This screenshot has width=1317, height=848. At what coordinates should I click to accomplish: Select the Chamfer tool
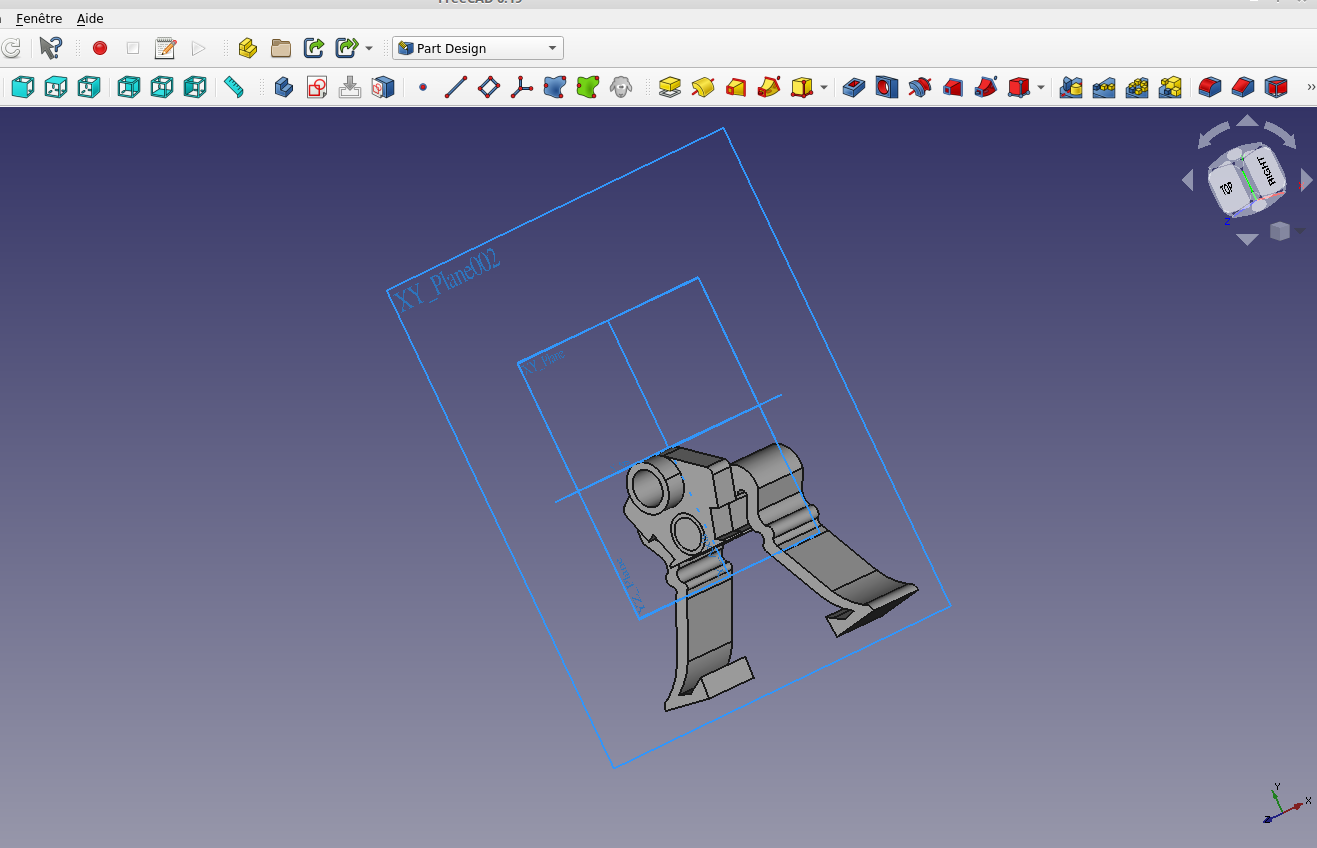click(1243, 88)
